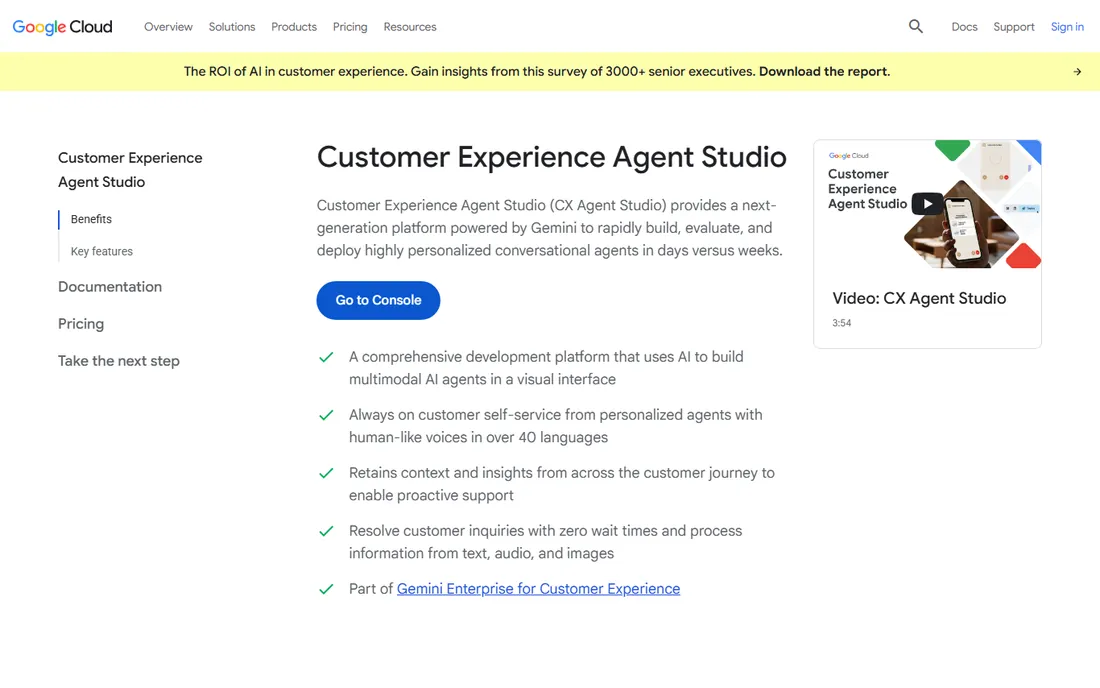
Task: Open the Resources menu
Action: point(410,27)
